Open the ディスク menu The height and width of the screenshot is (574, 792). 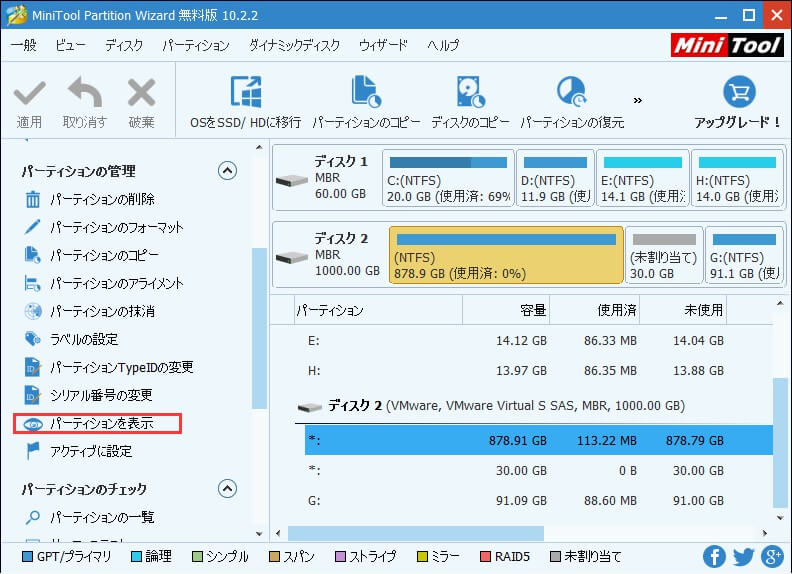(x=124, y=45)
